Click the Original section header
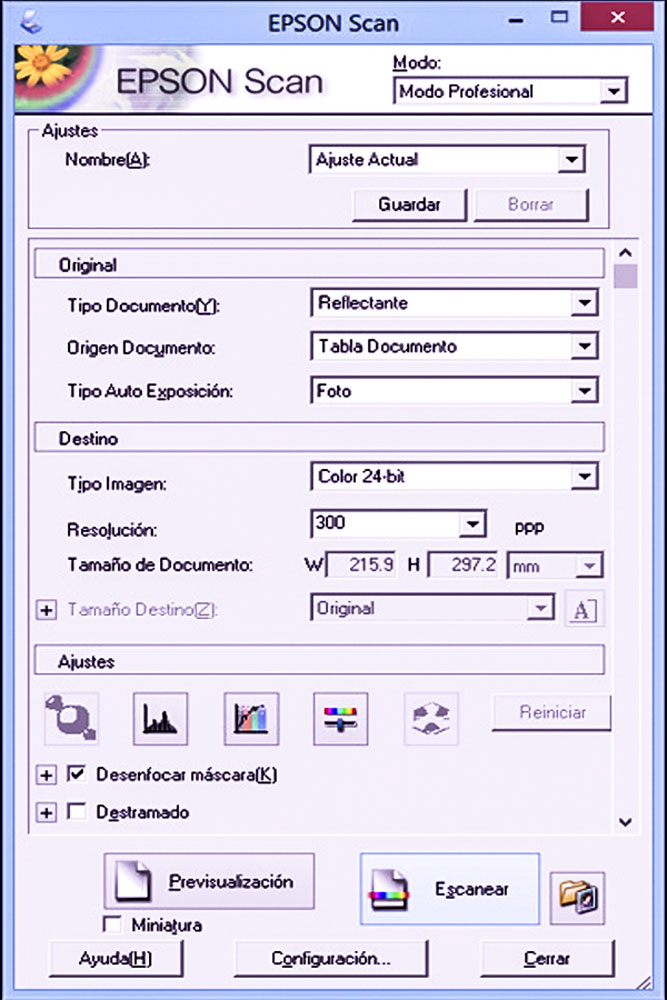667x1000 pixels. (x=319, y=264)
